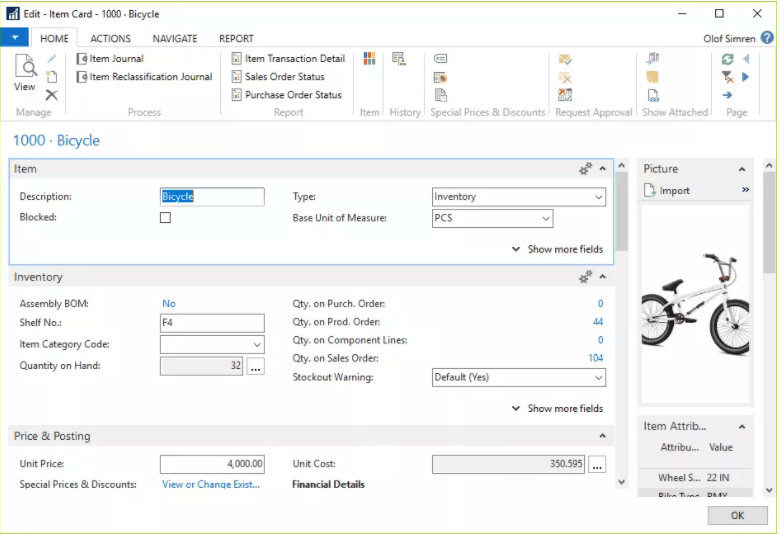Collapse the Price & Posting FastTab

coord(602,436)
